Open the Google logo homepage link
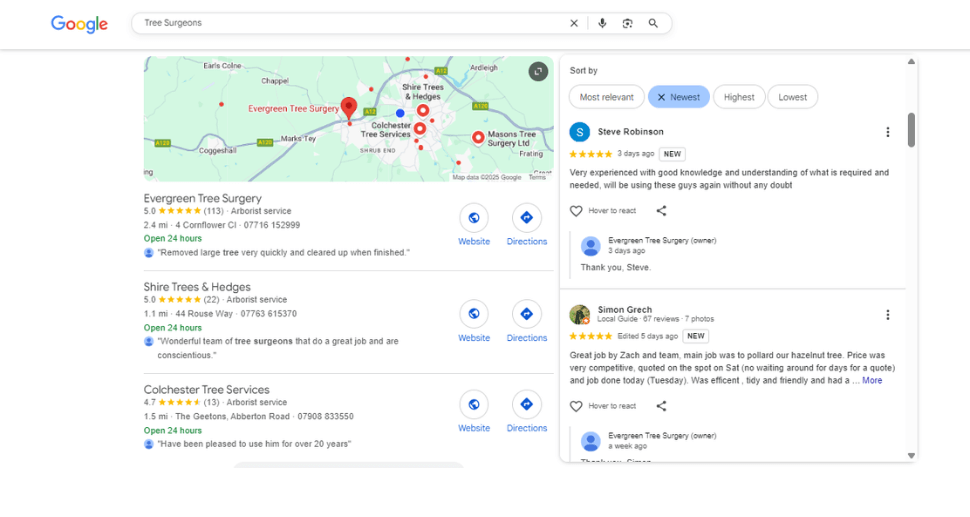Screen dimensions: 970x517 [79, 24]
